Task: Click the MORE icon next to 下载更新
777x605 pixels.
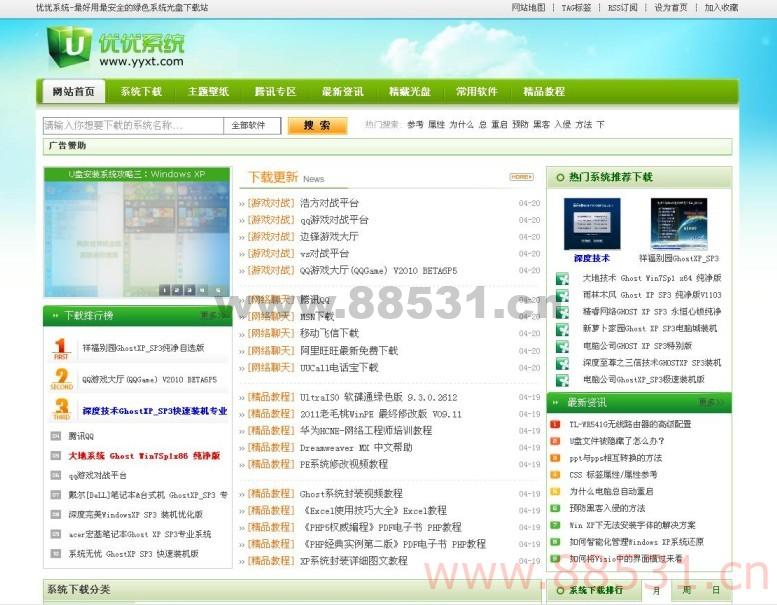Action: [521, 177]
